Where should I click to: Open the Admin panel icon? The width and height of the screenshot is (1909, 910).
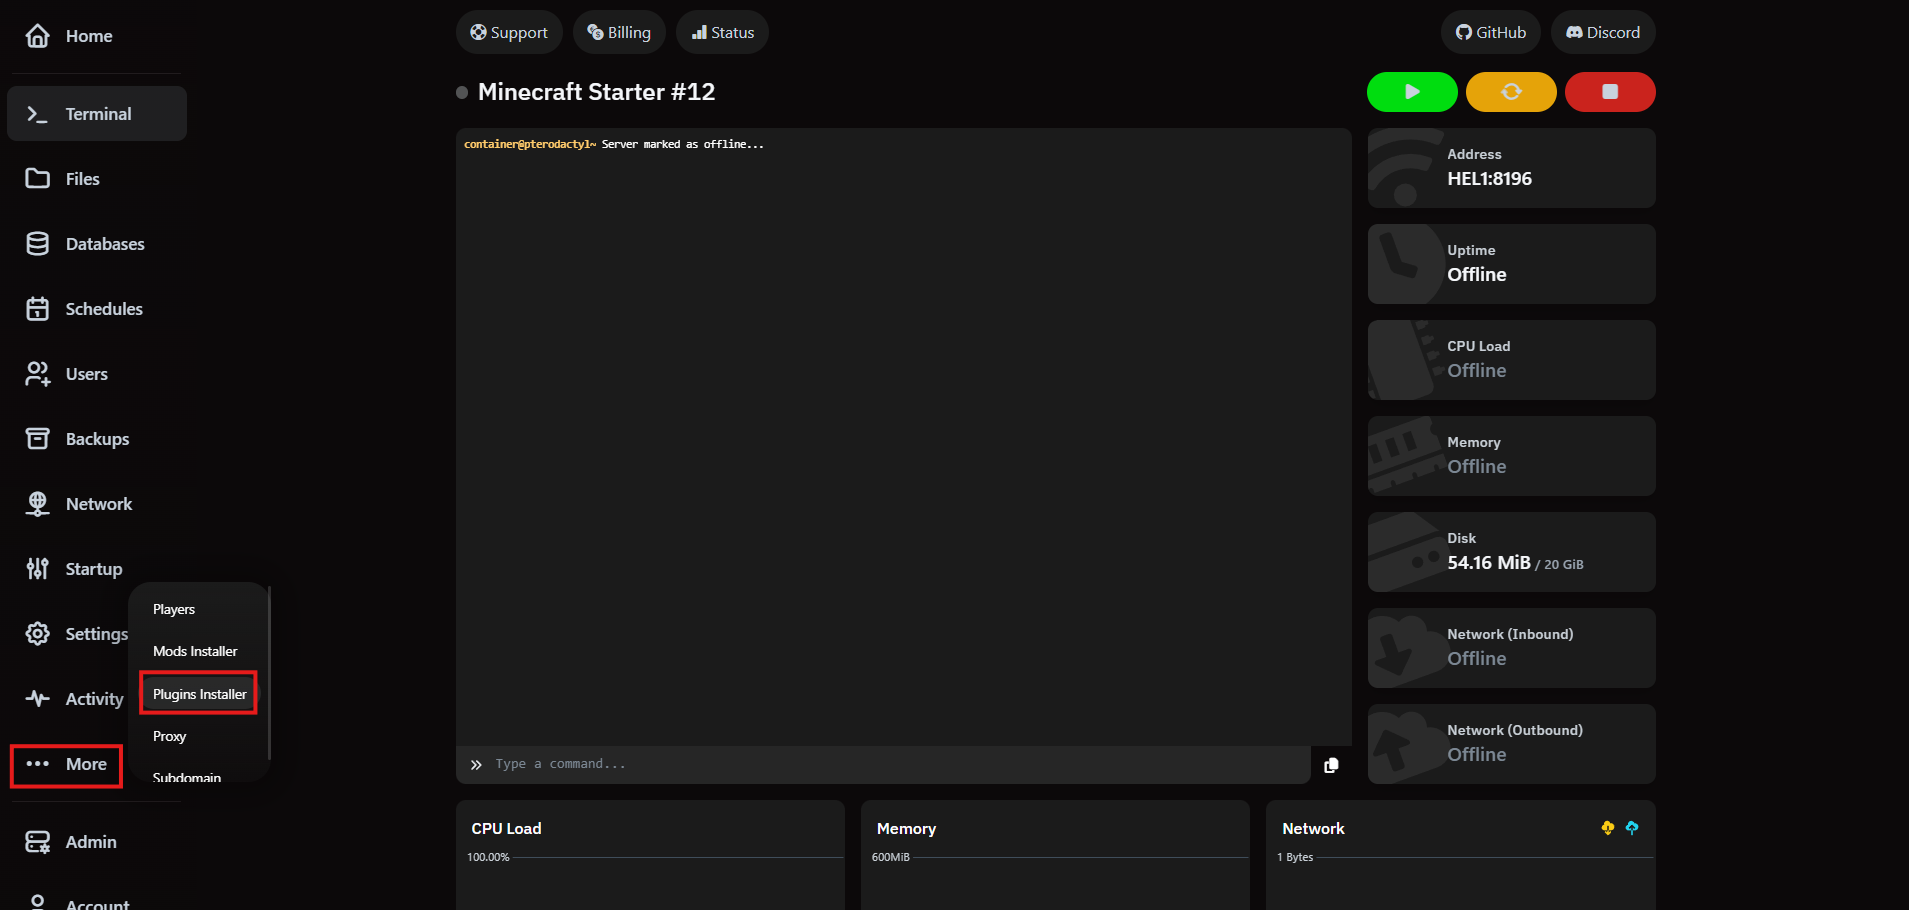pos(37,841)
